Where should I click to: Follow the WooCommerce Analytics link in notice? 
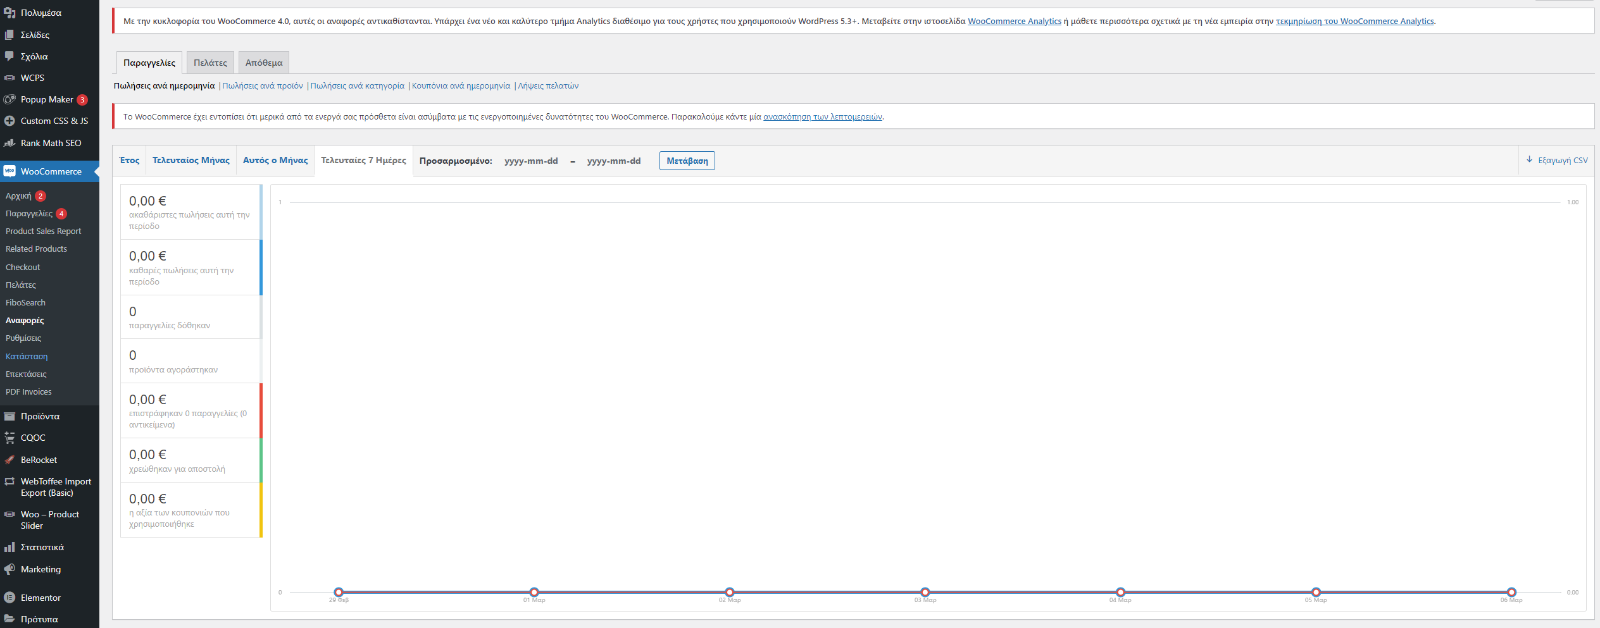pyautogui.click(x=1014, y=21)
